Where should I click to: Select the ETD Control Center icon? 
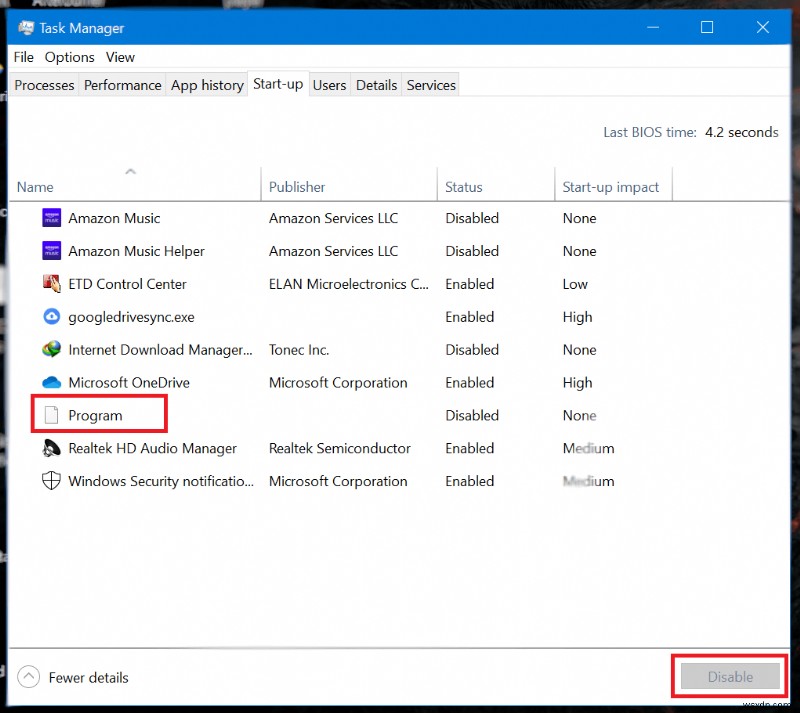pyautogui.click(x=51, y=284)
